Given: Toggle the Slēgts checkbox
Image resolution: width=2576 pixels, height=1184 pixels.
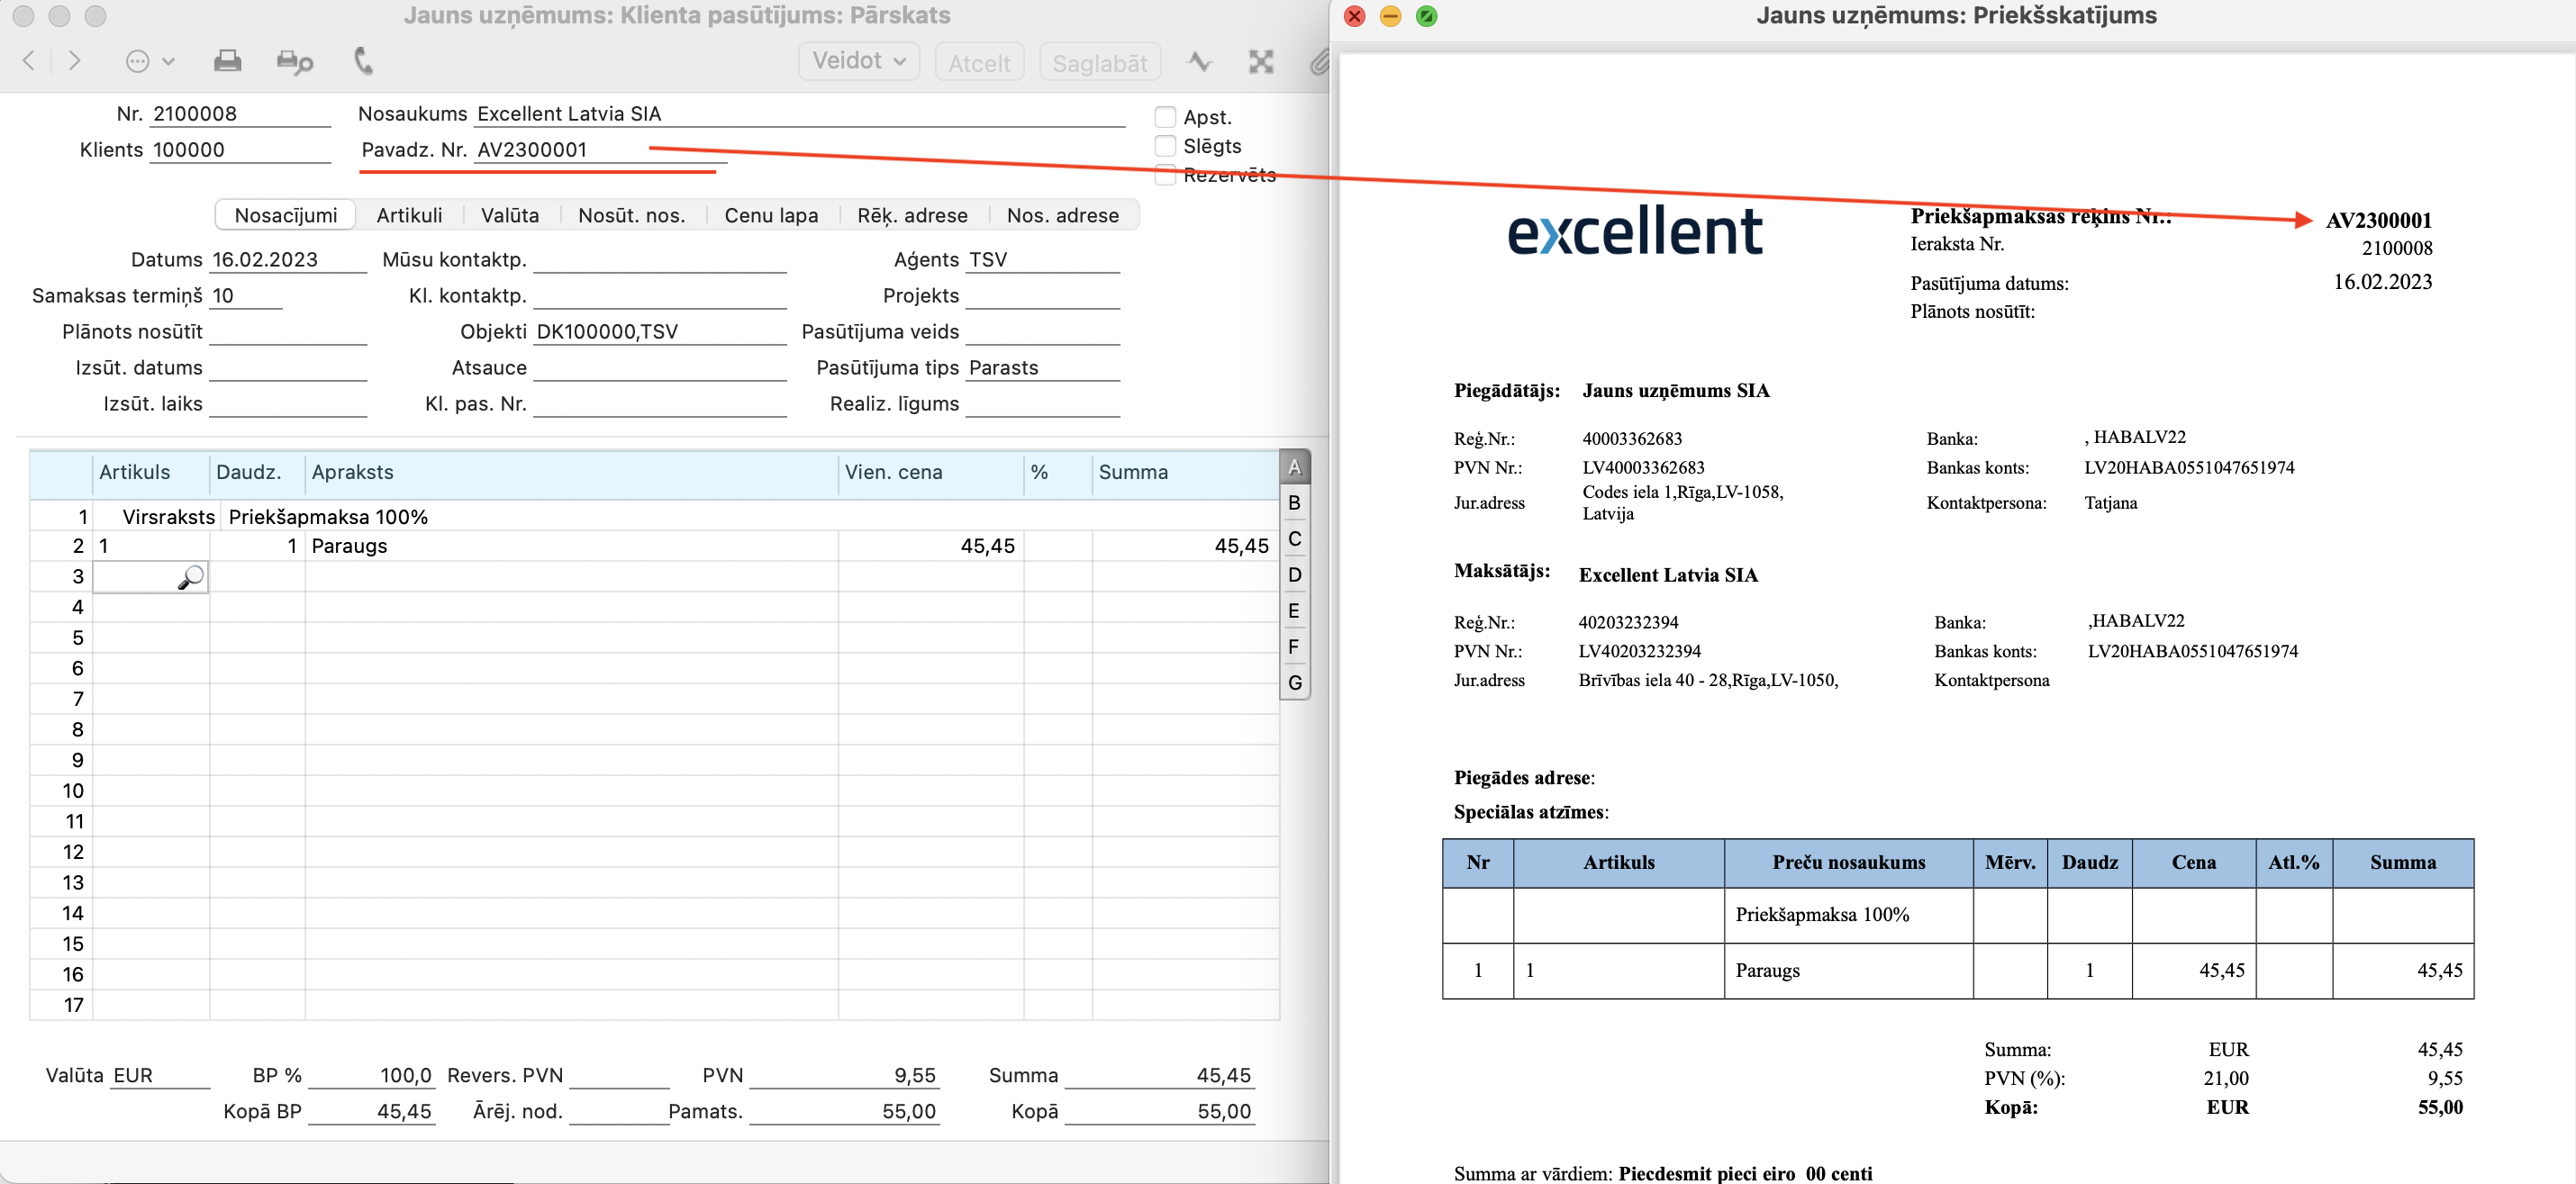Looking at the screenshot, I should [x=1165, y=146].
